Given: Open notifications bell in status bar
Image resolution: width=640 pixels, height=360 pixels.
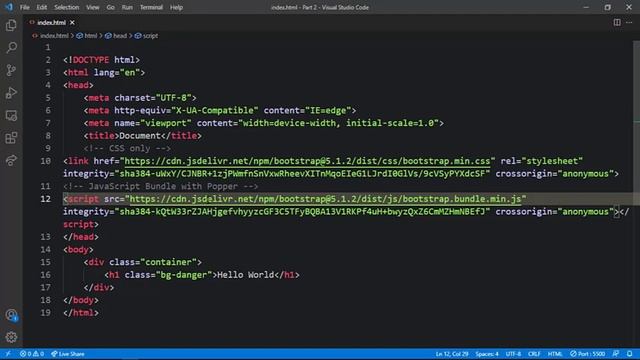Looking at the screenshot, I should [630, 354].
